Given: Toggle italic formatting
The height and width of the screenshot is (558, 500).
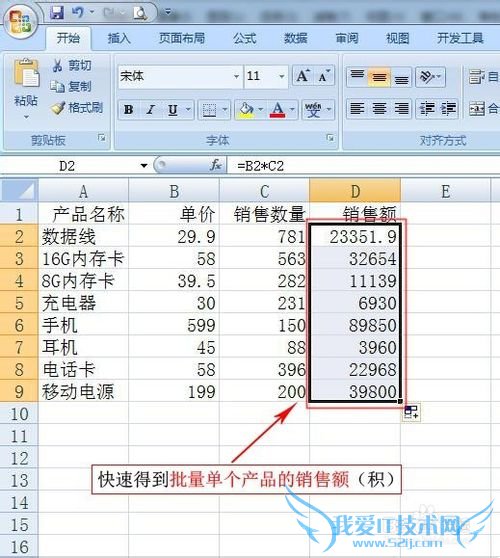Looking at the screenshot, I should tap(151, 110).
